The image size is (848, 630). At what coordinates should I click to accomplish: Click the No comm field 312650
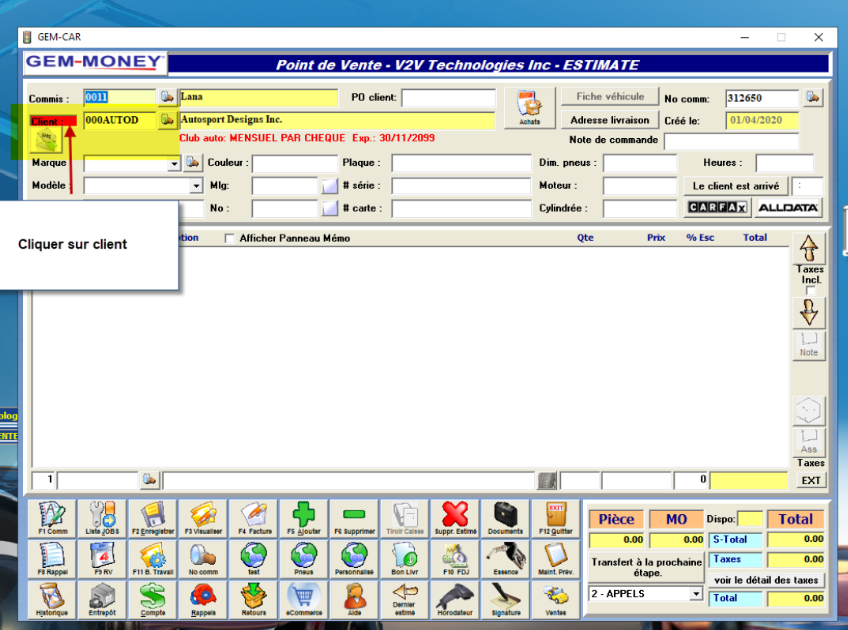pyautogui.click(x=761, y=98)
